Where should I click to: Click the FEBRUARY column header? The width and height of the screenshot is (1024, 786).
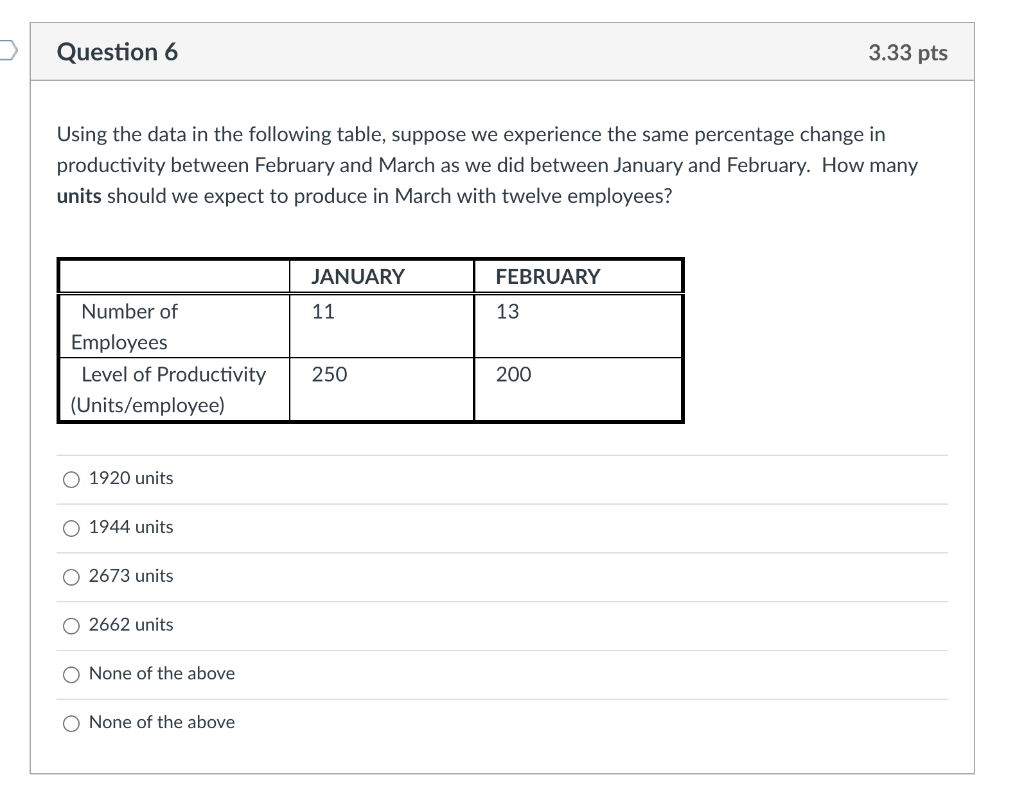pyautogui.click(x=546, y=276)
